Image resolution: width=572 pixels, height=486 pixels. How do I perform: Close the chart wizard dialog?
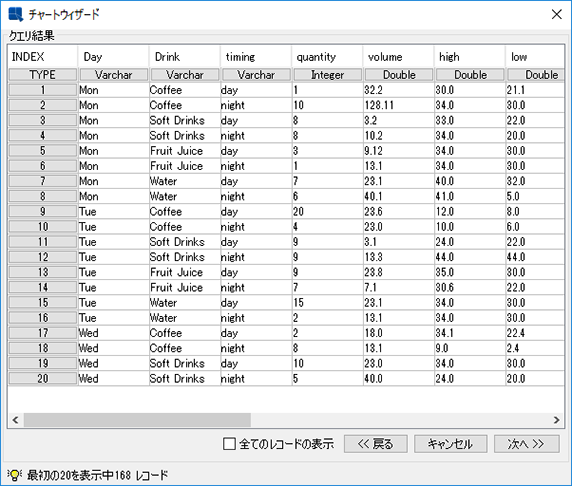557,14
